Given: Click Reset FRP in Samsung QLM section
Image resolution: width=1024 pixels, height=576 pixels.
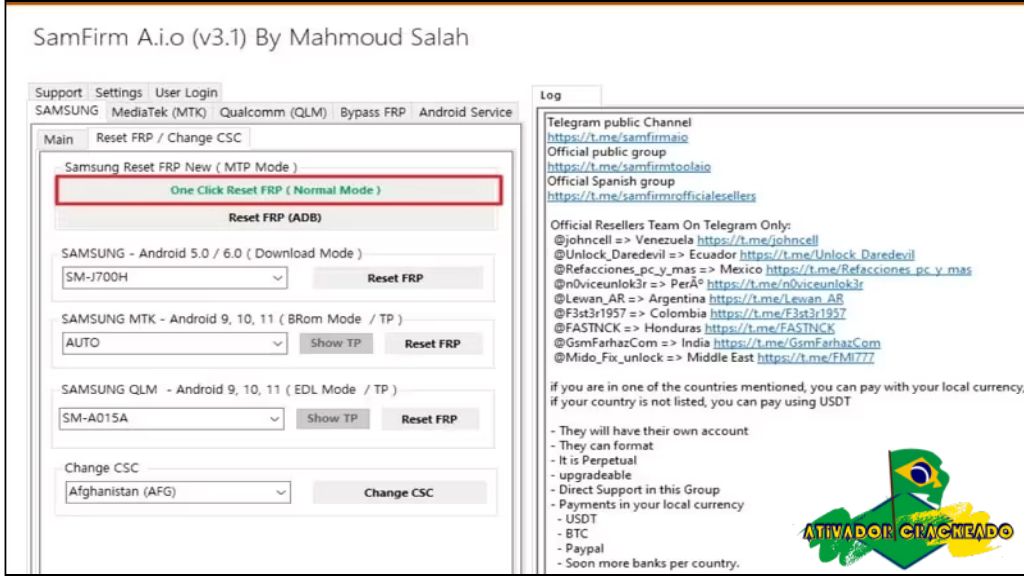Looking at the screenshot, I should (x=429, y=419).
